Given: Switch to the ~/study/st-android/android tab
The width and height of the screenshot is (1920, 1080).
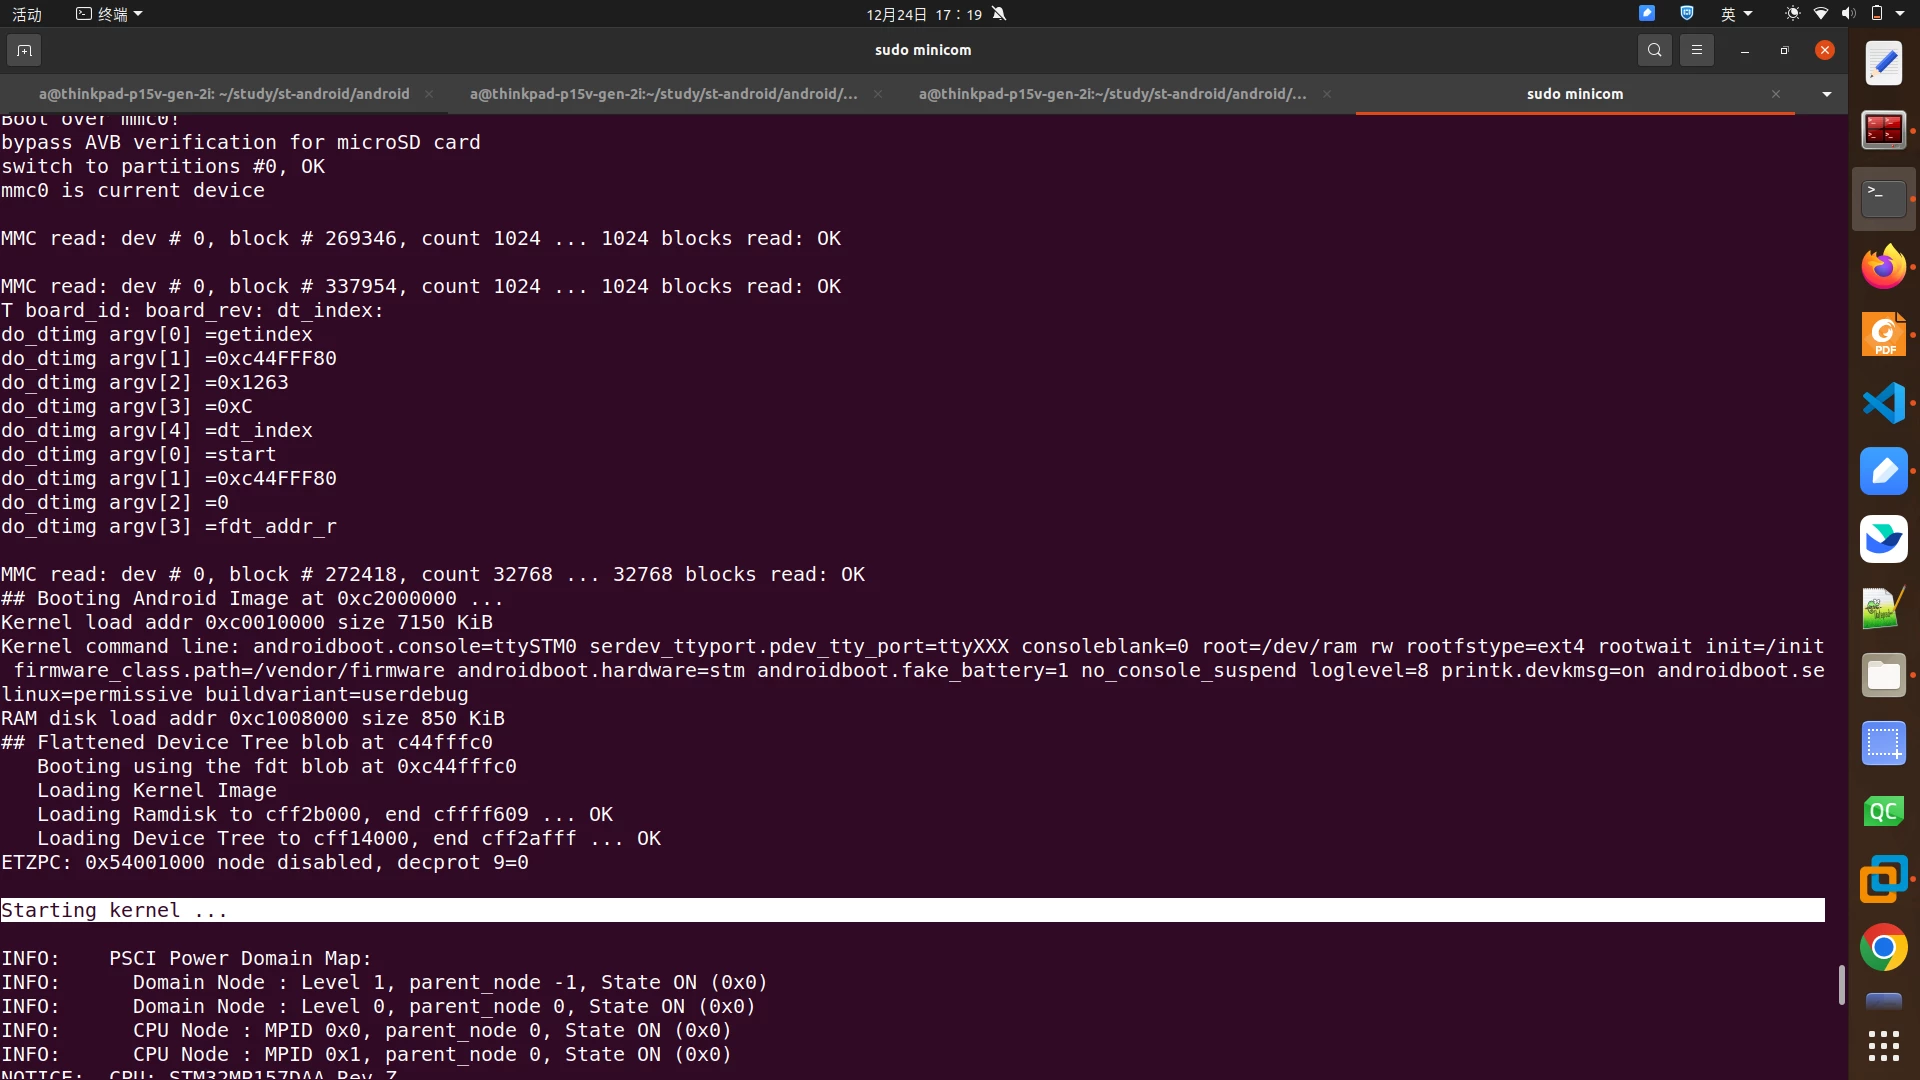Looking at the screenshot, I should 224,94.
